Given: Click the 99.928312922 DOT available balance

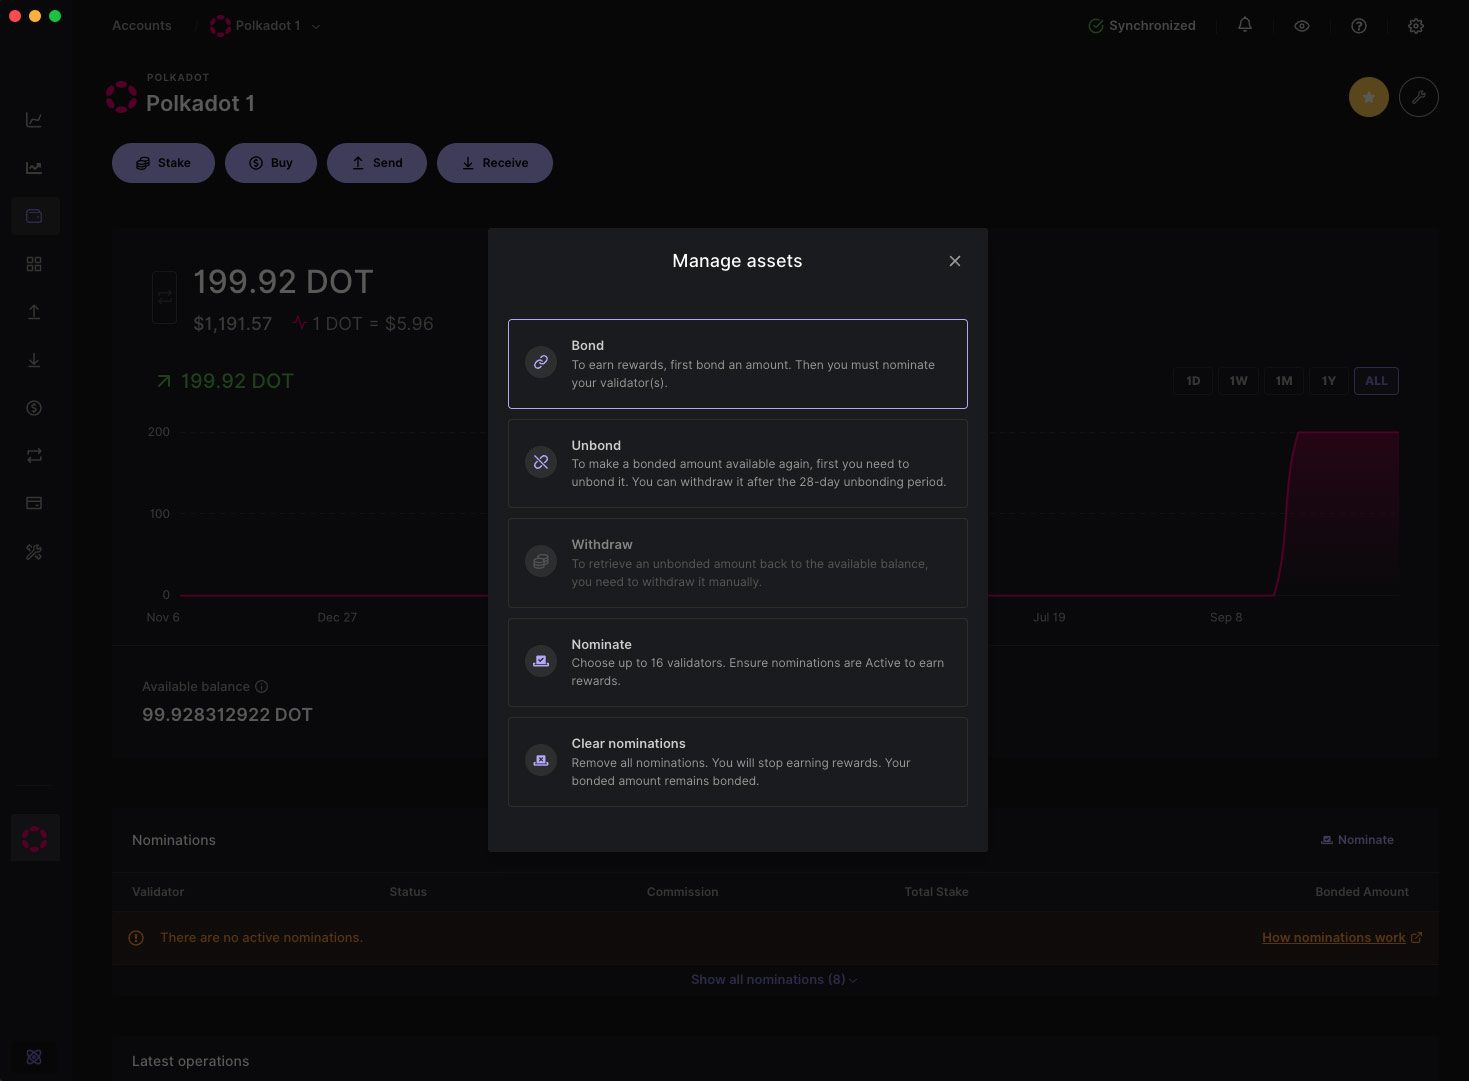Looking at the screenshot, I should point(227,715).
